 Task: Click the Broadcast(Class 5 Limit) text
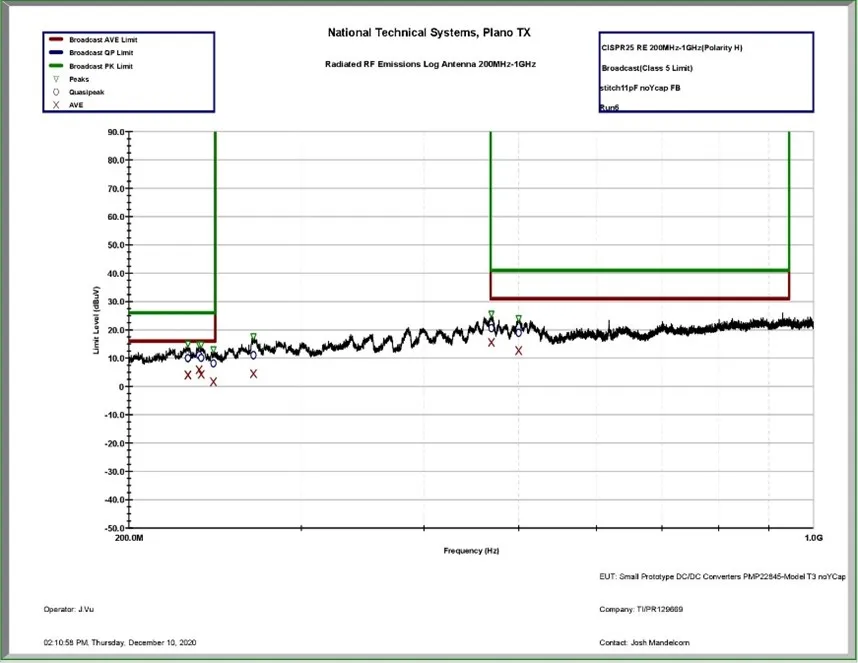[647, 68]
